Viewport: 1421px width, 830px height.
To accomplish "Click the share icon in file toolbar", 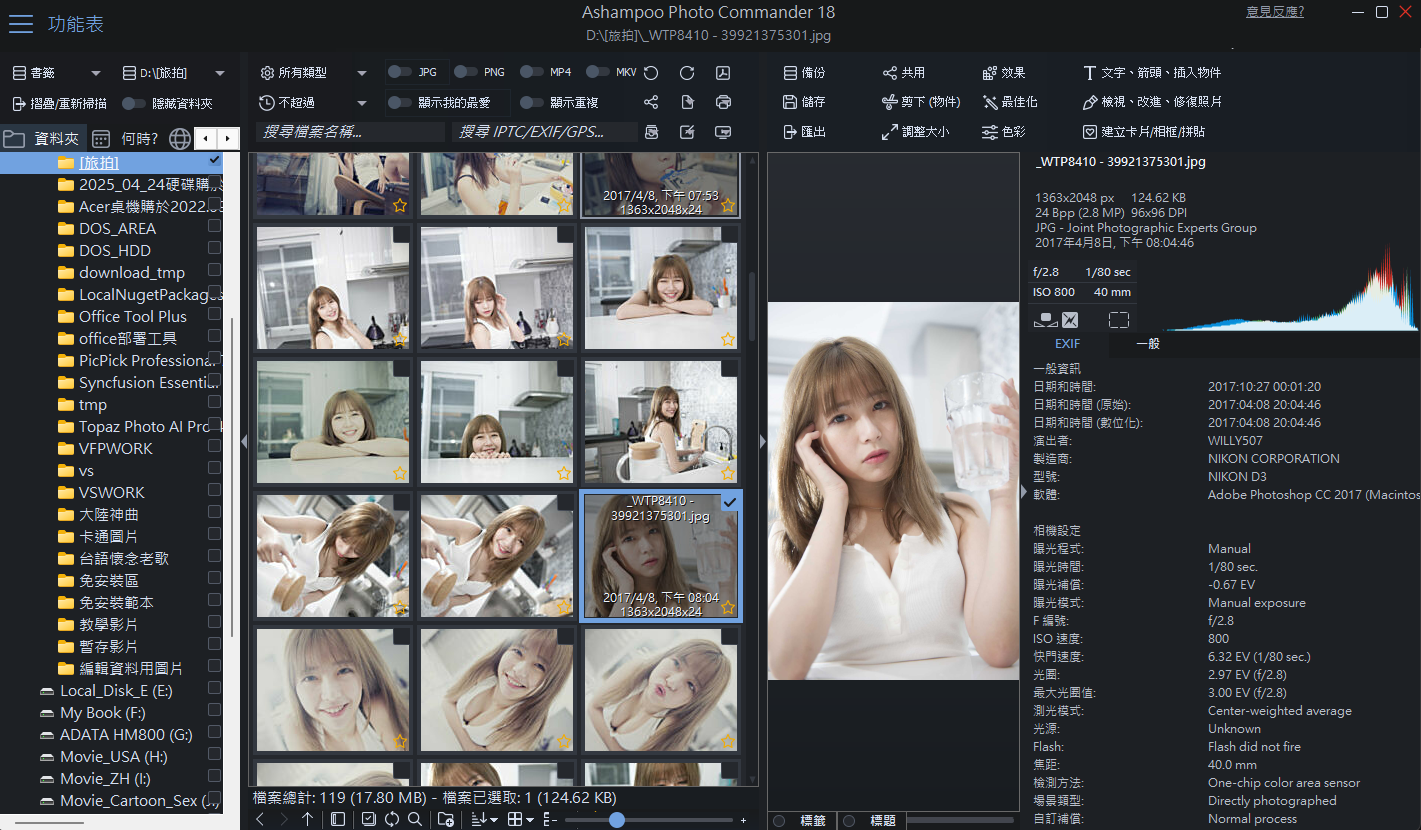I will coord(651,102).
